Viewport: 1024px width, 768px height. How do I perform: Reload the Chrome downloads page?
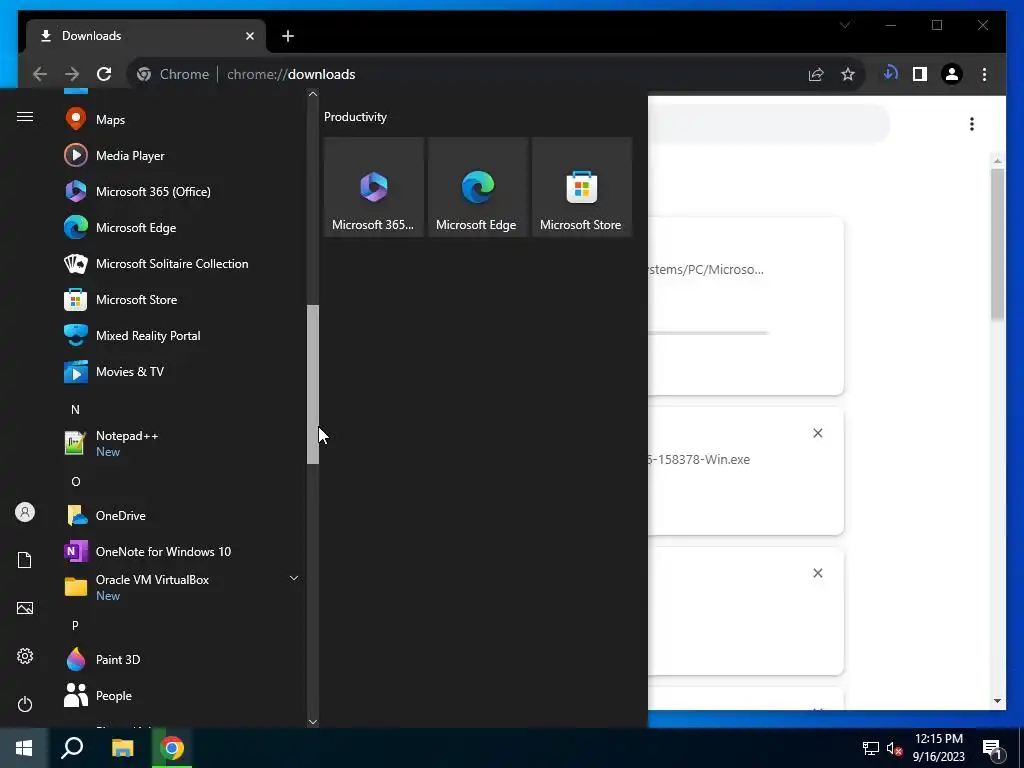pos(104,74)
